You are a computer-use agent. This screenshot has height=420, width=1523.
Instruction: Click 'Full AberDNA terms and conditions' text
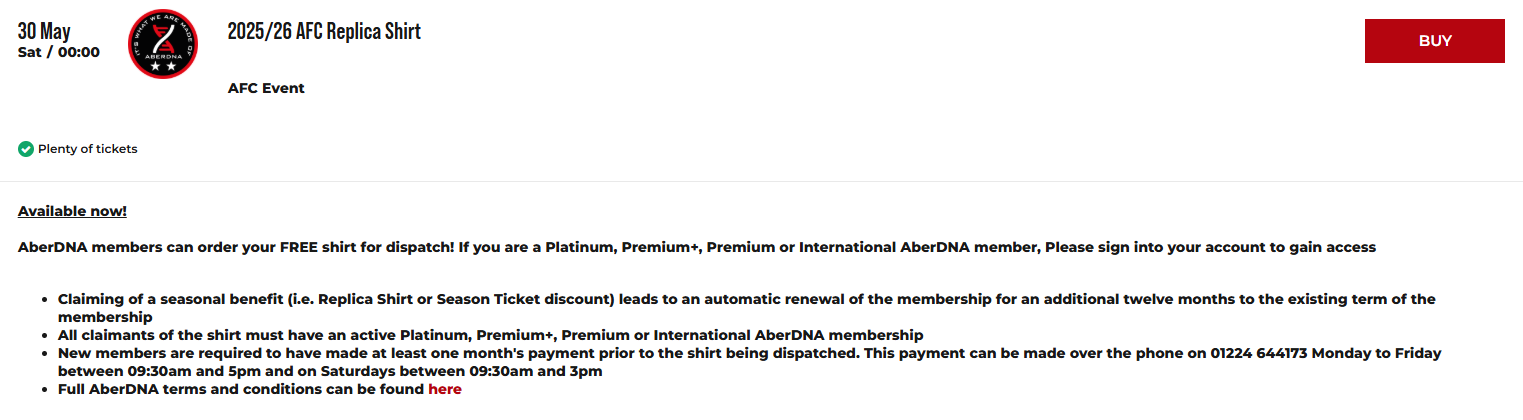241,389
